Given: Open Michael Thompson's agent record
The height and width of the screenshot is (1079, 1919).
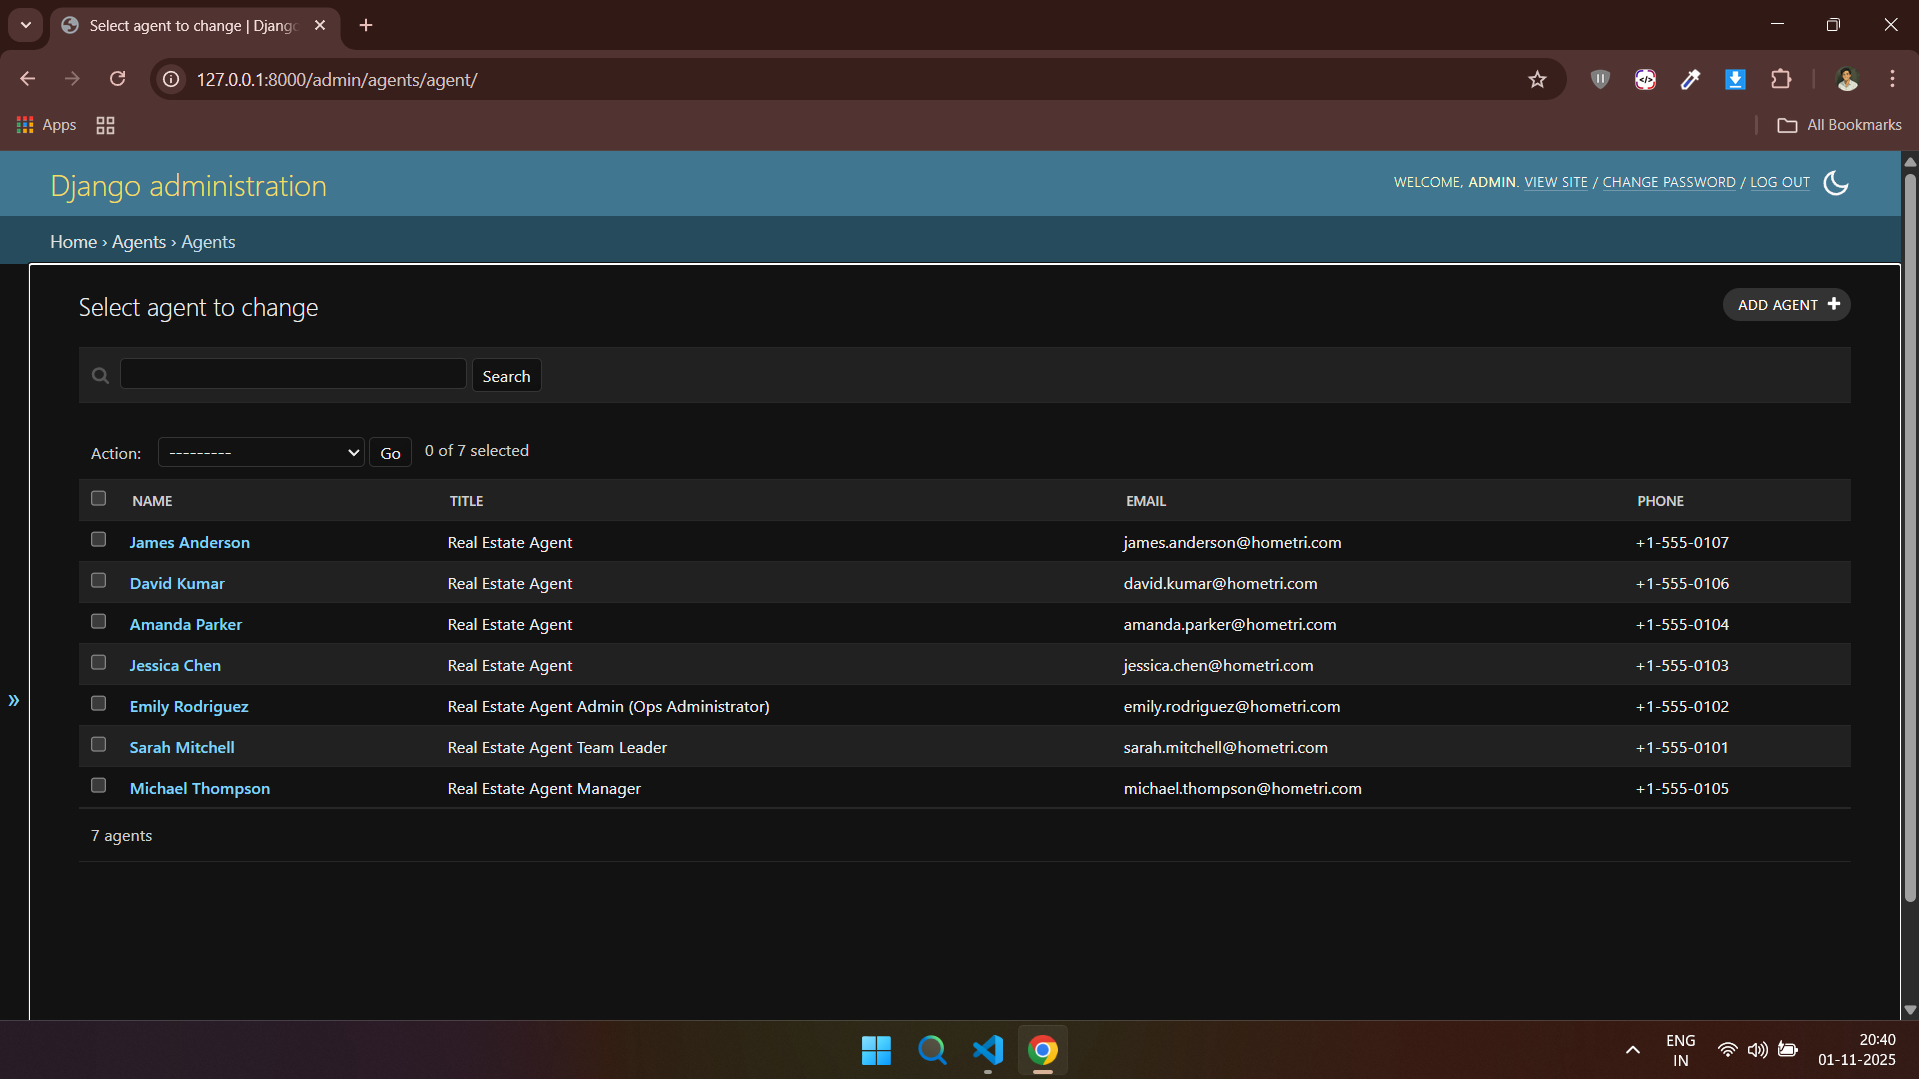Looking at the screenshot, I should tap(200, 788).
